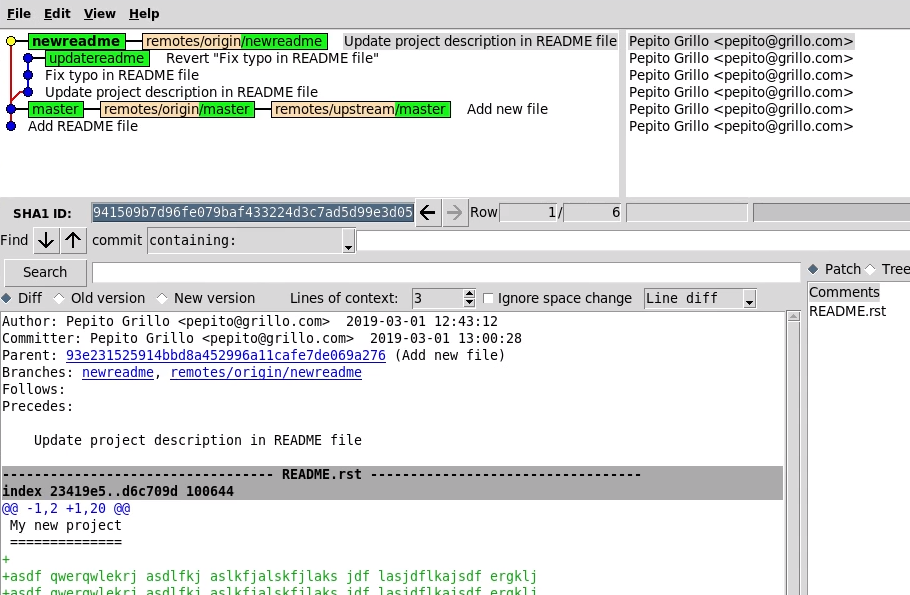Select the New version radio button
Image resolution: width=910 pixels, height=595 pixels.
[x=162, y=298]
